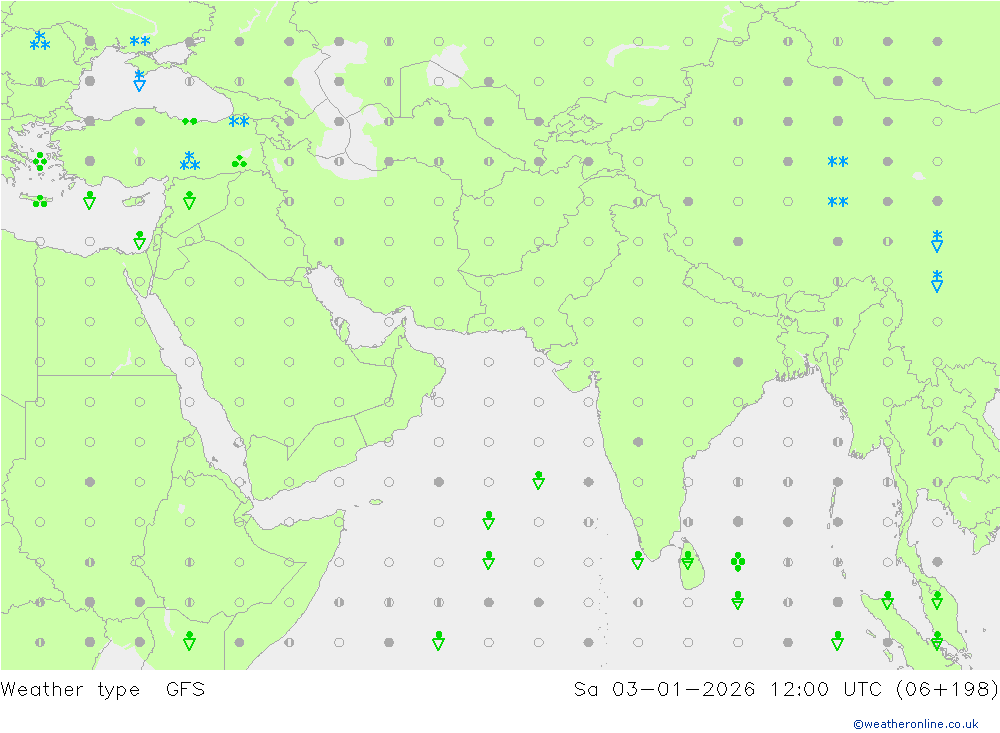Select the northernmost green shower symbol in the Arabian Sea

point(538,480)
